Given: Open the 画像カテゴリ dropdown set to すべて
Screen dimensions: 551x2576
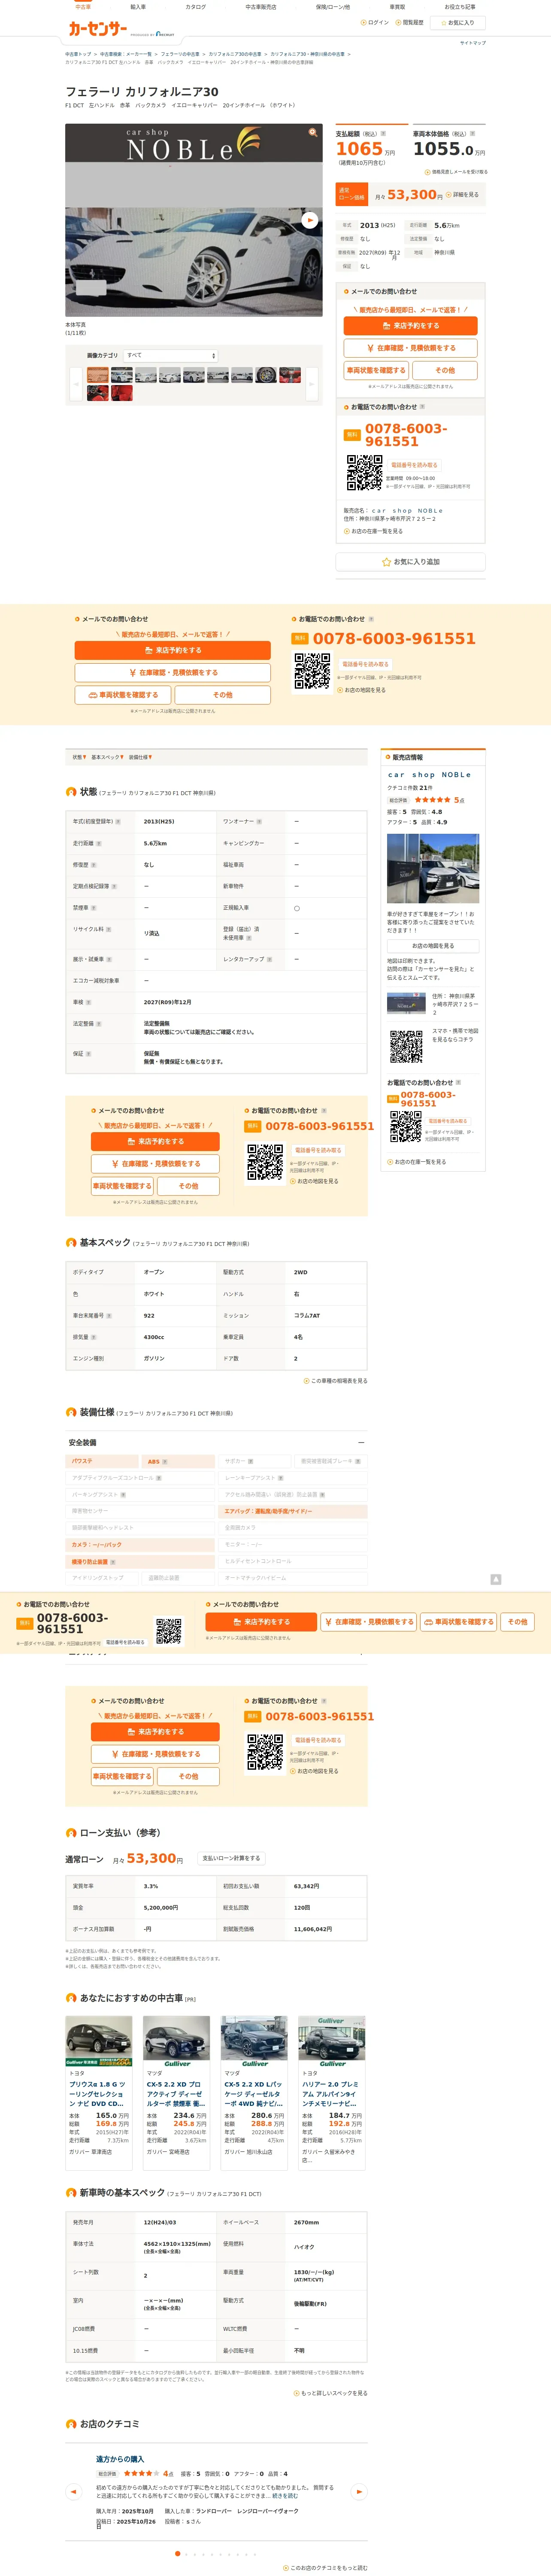Looking at the screenshot, I should click(170, 355).
